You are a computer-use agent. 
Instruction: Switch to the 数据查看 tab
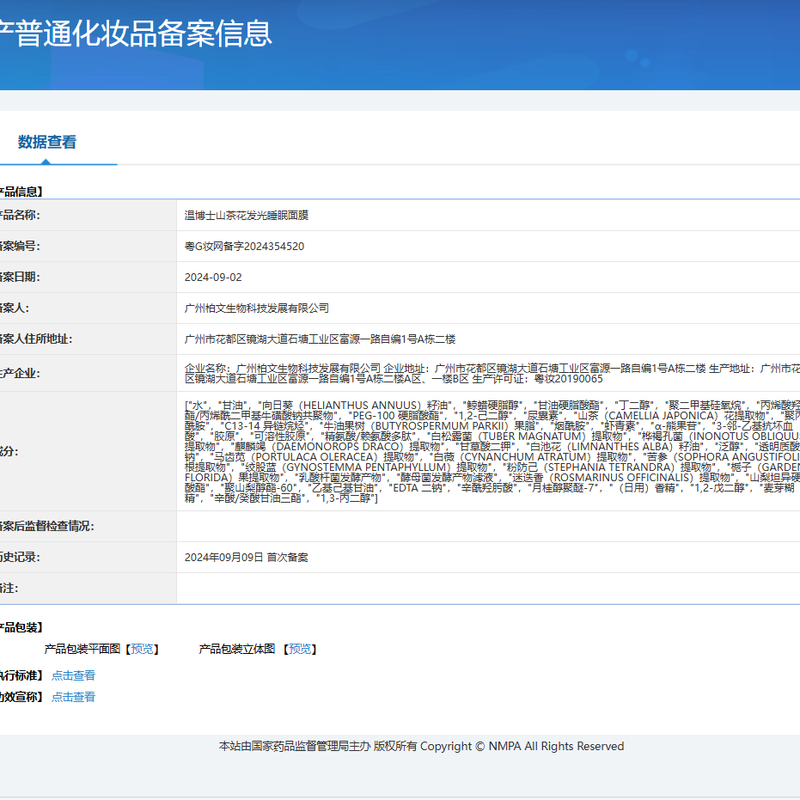[x=47, y=142]
